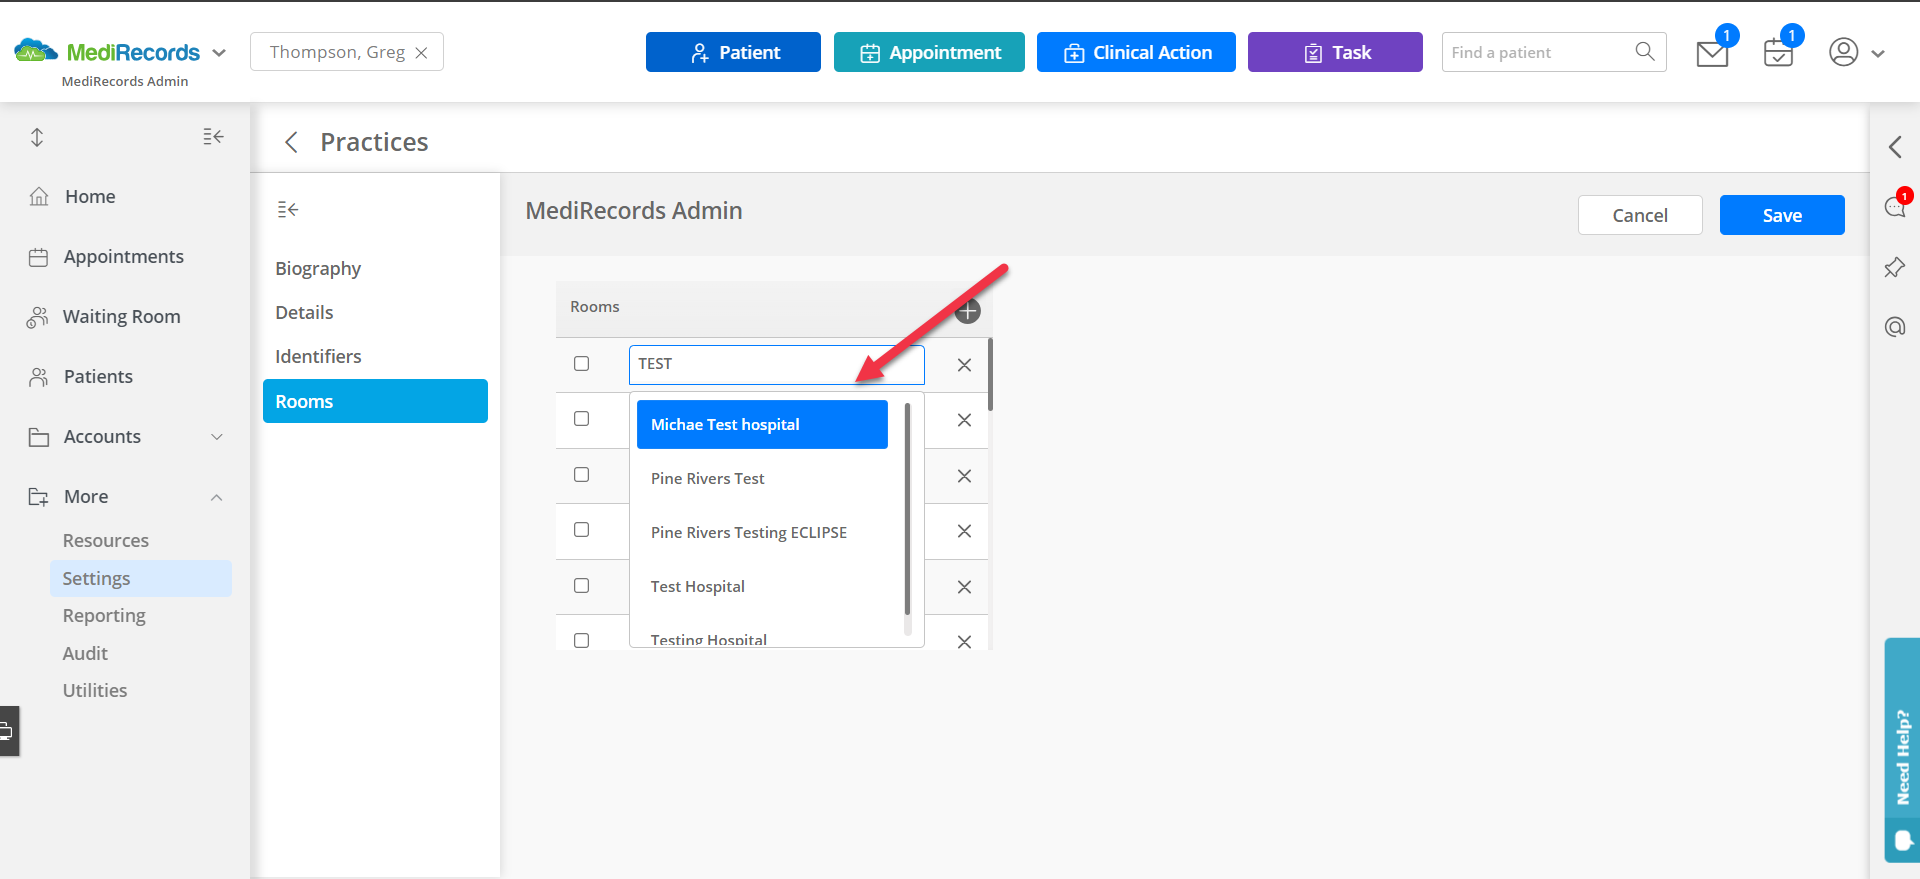Click the printer tab on left edge
The height and width of the screenshot is (879, 1920).
8,731
